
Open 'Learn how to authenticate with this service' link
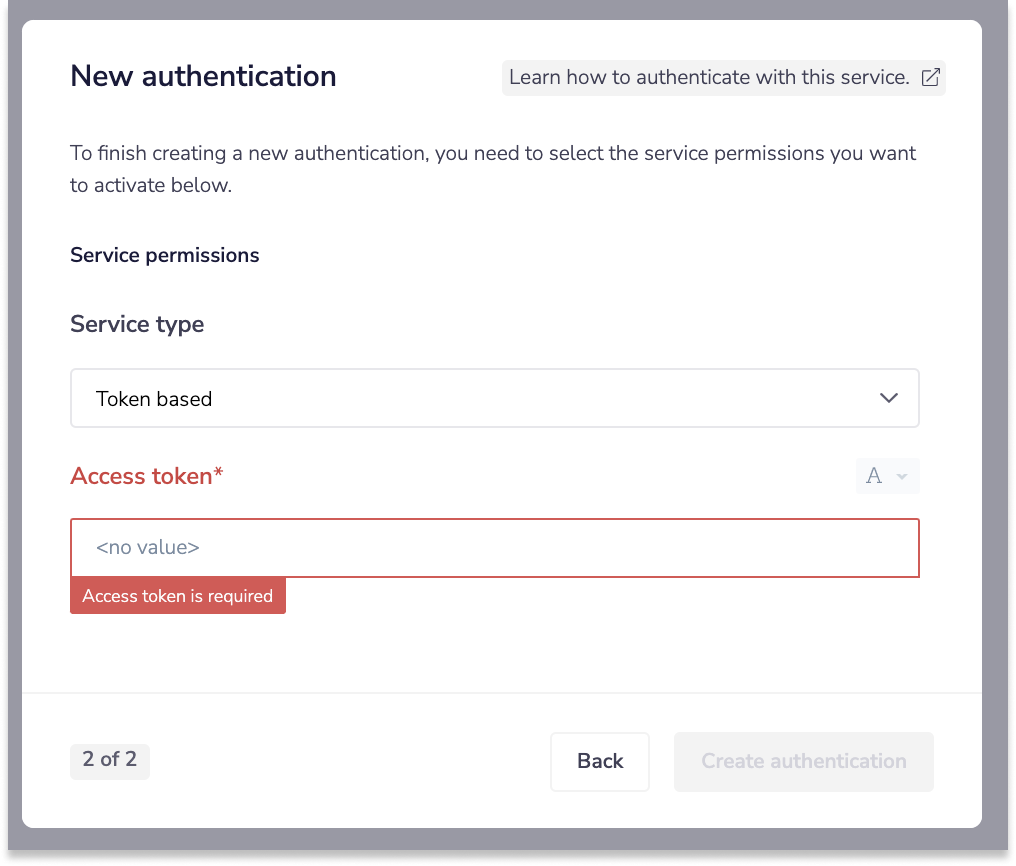(x=710, y=77)
